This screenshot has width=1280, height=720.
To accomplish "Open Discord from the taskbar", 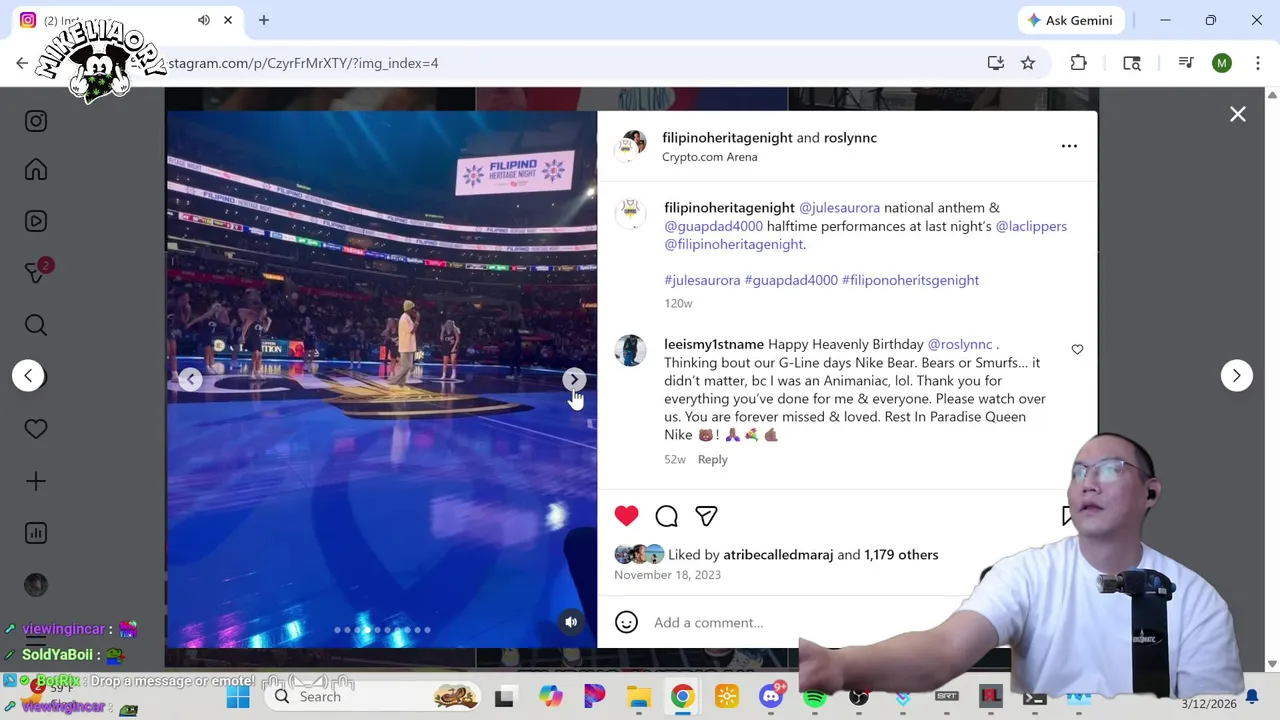I will [x=771, y=697].
